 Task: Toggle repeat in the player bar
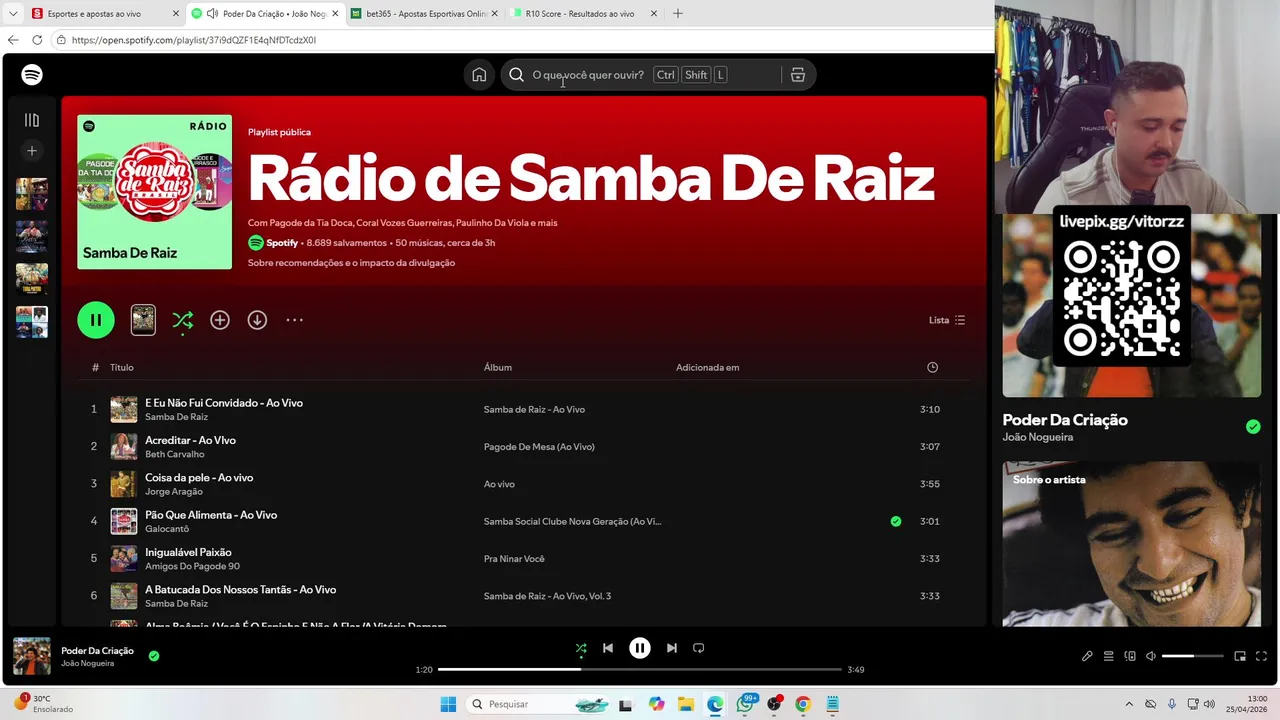[699, 648]
